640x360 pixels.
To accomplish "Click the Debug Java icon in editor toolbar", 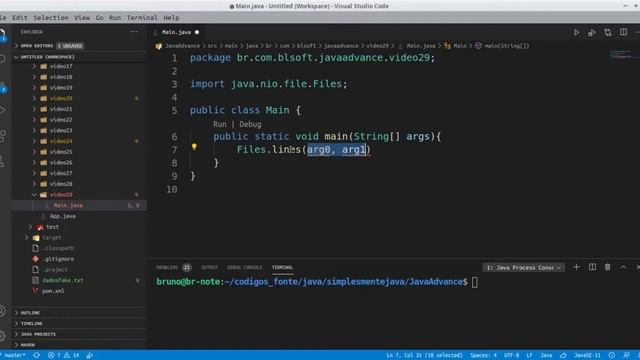I will pyautogui.click(x=592, y=32).
